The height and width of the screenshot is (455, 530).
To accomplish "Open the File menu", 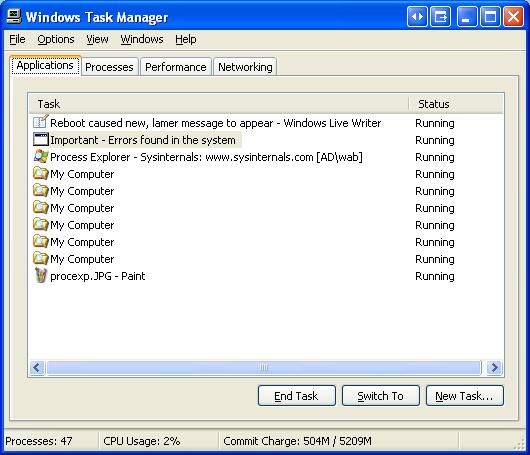I will tap(17, 39).
